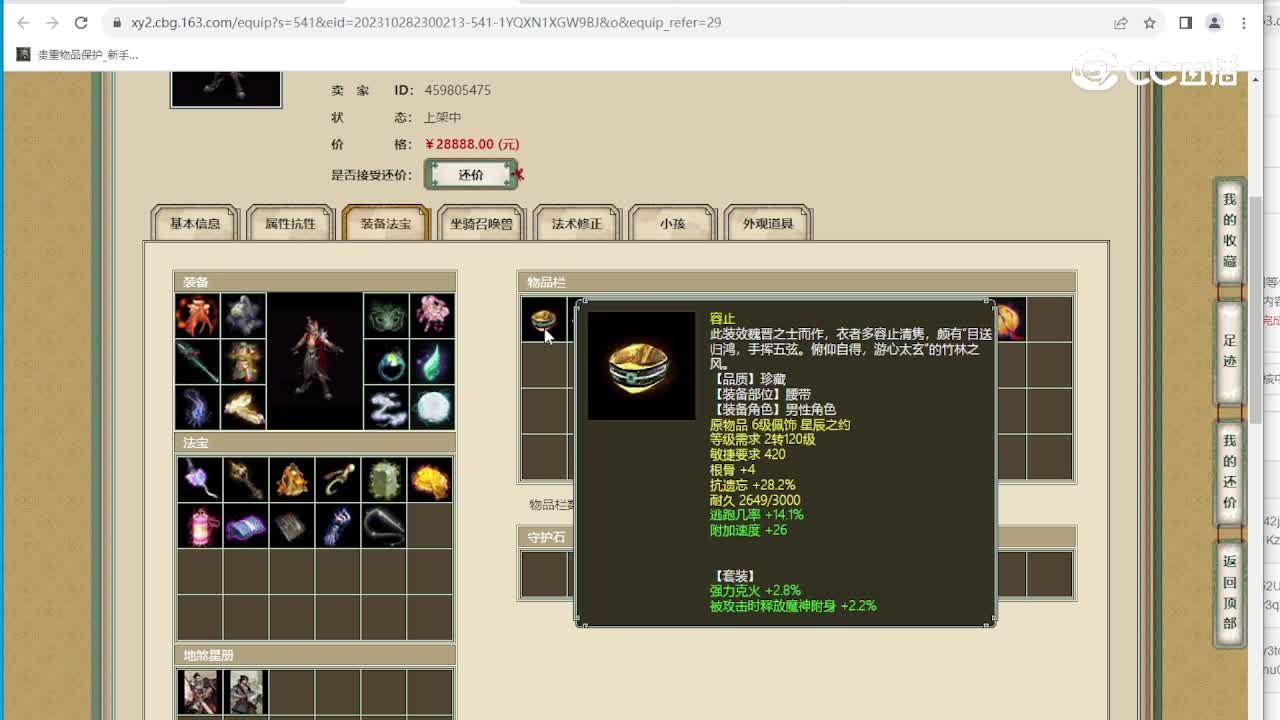
Task: Select the purple-blue book 法宝 icon
Action: pos(245,526)
